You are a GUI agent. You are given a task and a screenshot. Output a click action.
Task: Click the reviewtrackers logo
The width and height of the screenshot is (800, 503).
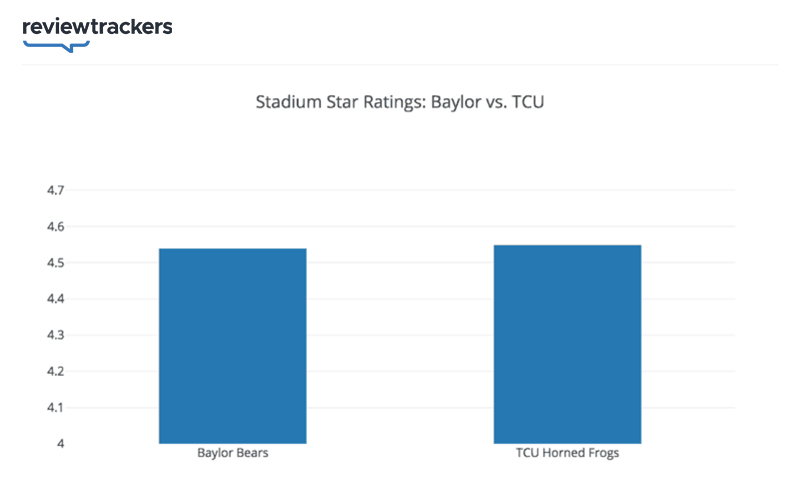point(97,27)
